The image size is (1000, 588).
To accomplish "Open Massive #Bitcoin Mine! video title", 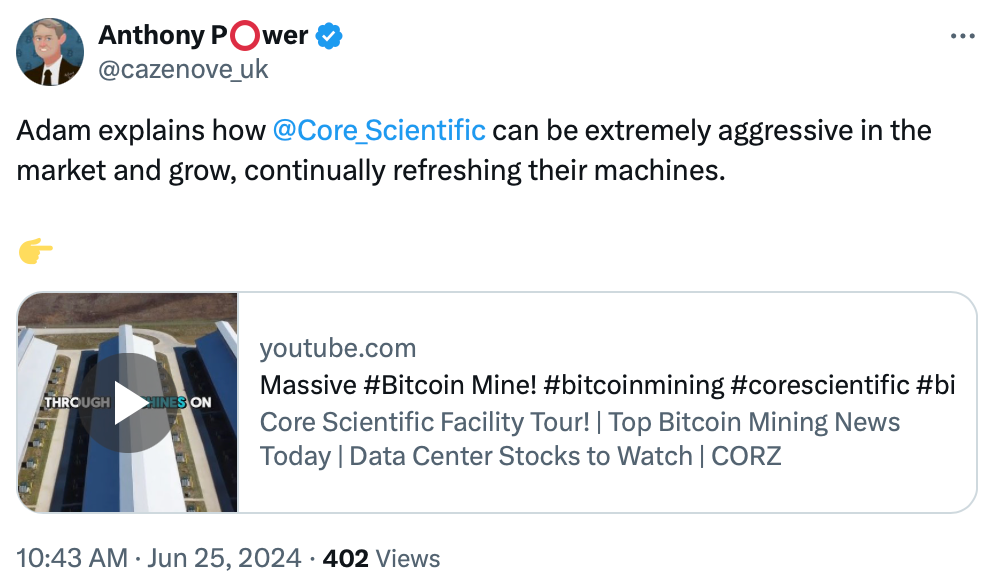I will [x=607, y=385].
